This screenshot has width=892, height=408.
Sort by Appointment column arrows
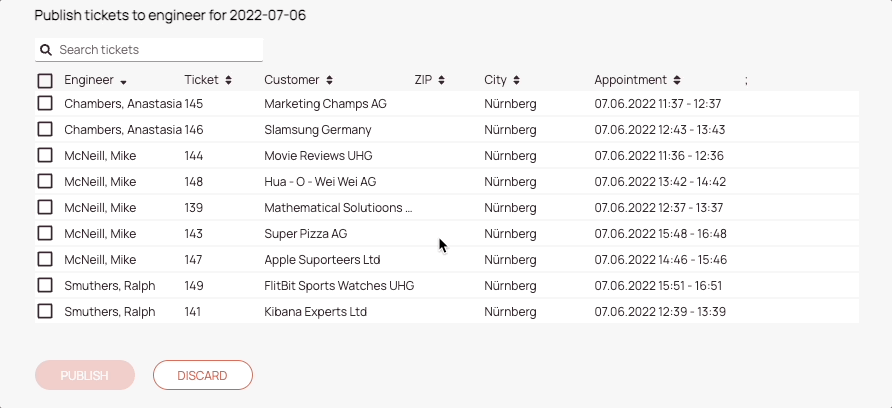point(676,80)
